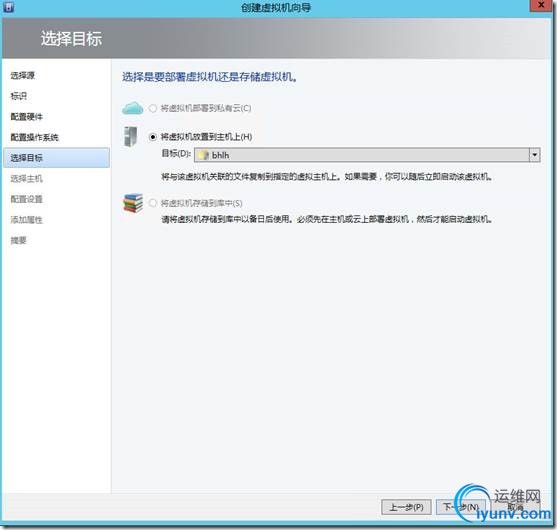Click the library books icon
This screenshot has height=530, width=557.
(133, 203)
